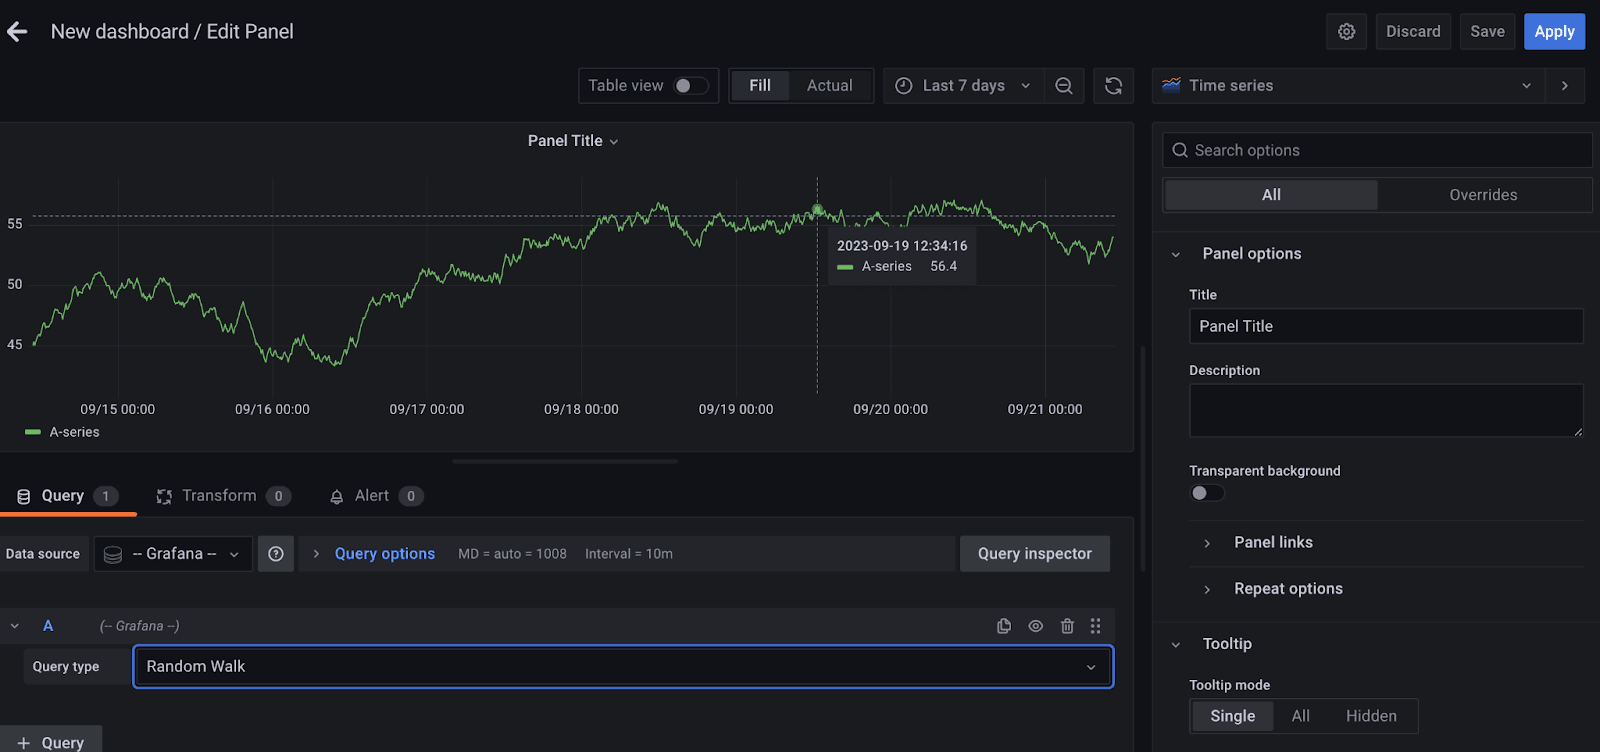Open Time series visualization picker dropdown
This screenshot has width=1600, height=752.
pos(1348,86)
